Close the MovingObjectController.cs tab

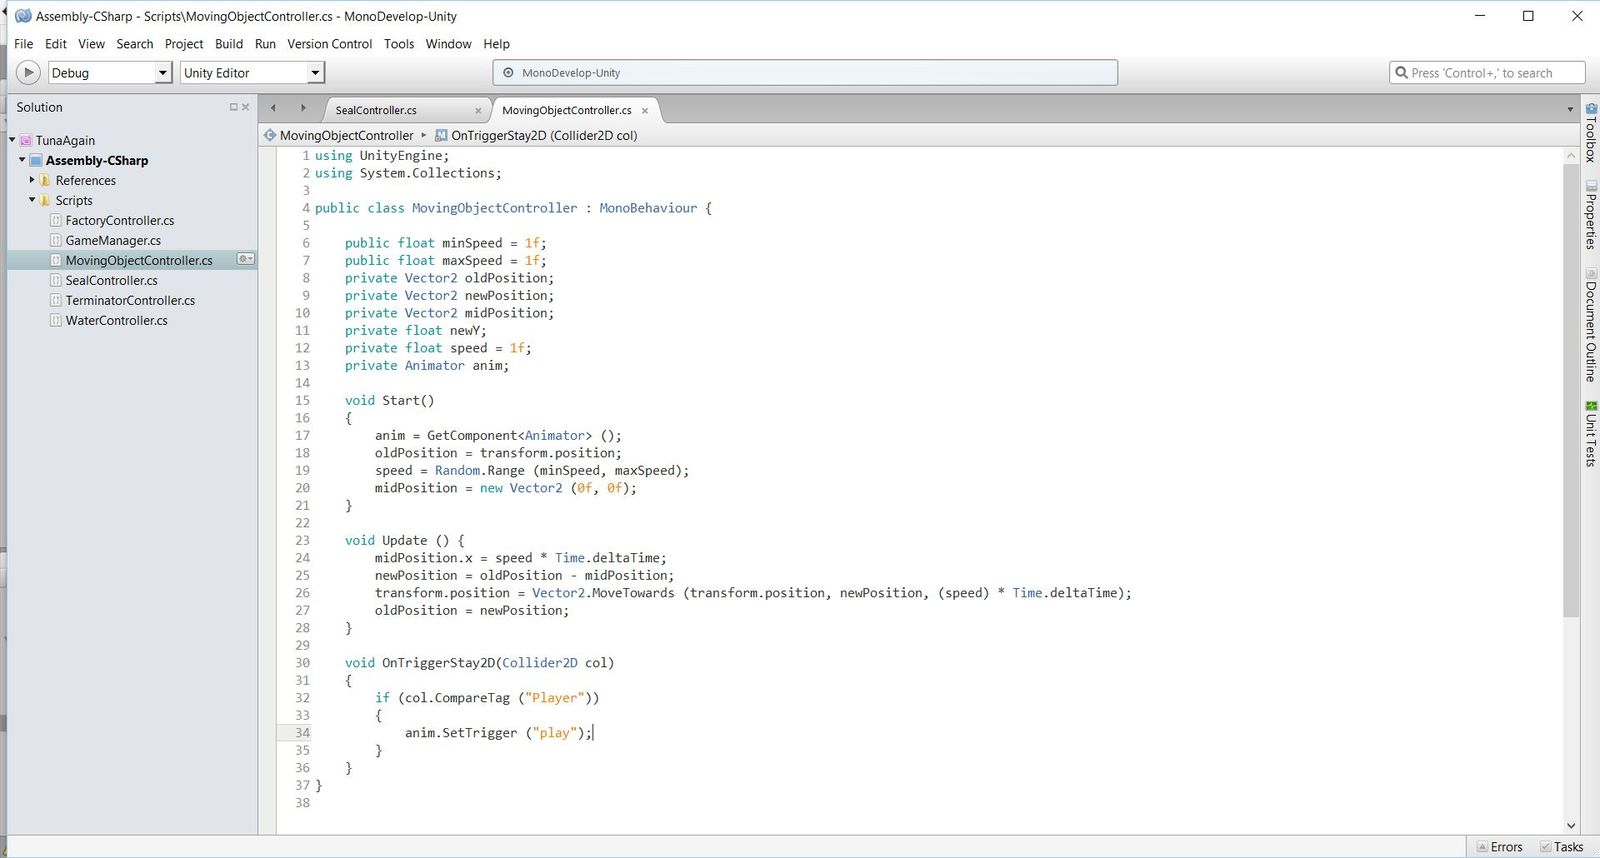(x=645, y=111)
